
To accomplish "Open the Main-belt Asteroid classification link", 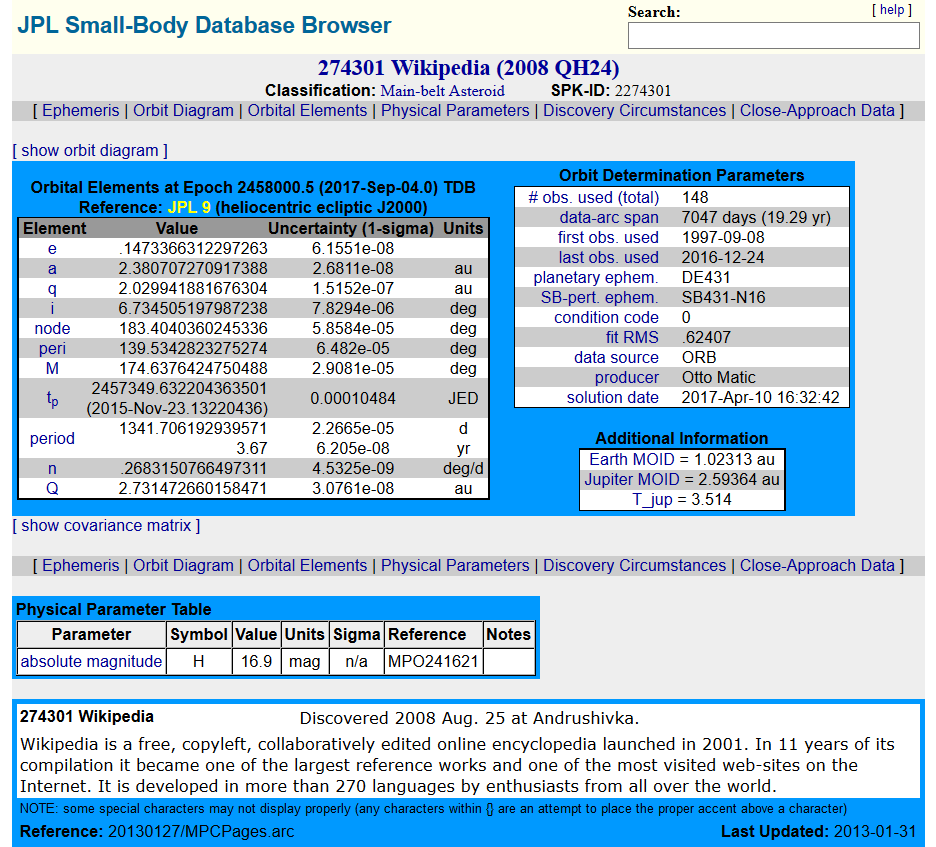I will pos(442,91).
